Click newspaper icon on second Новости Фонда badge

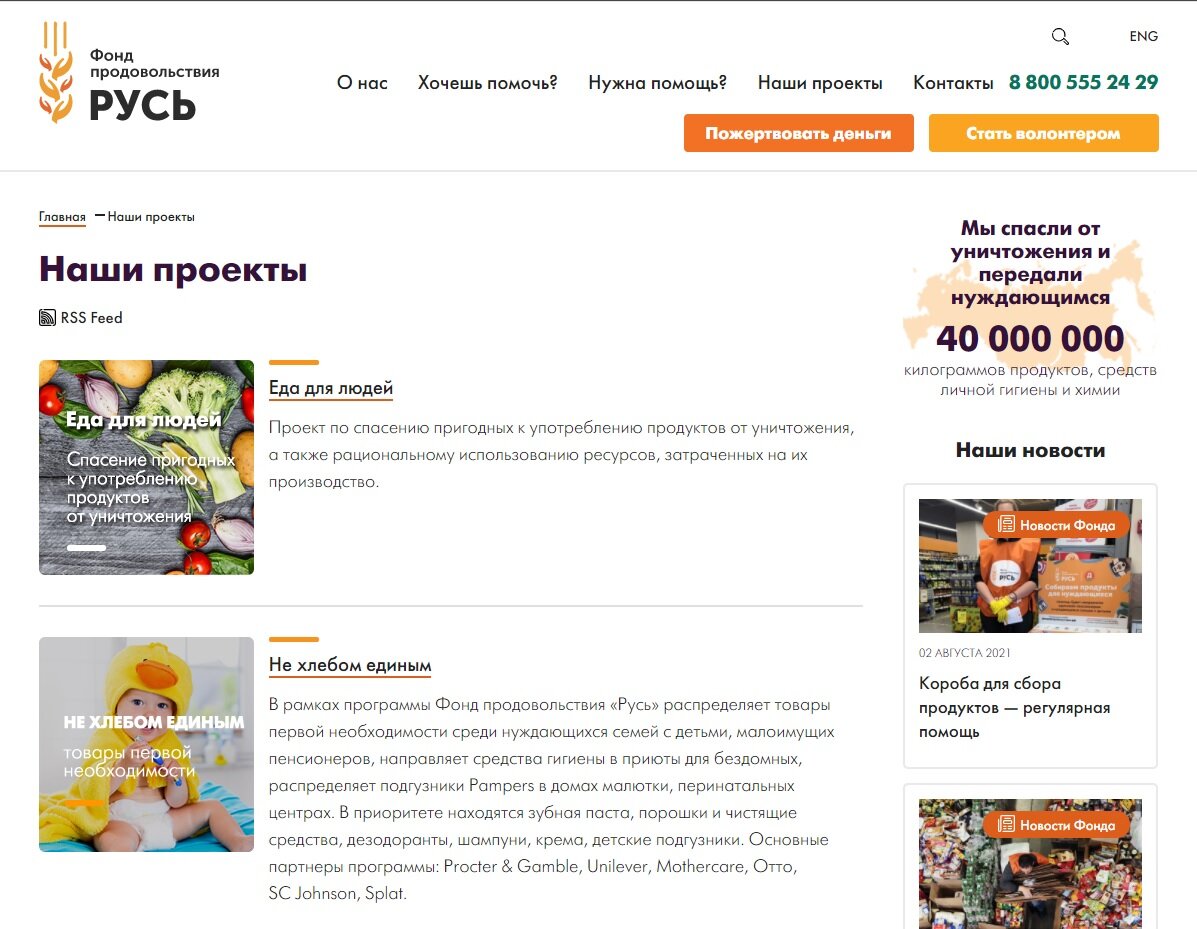(x=1006, y=824)
